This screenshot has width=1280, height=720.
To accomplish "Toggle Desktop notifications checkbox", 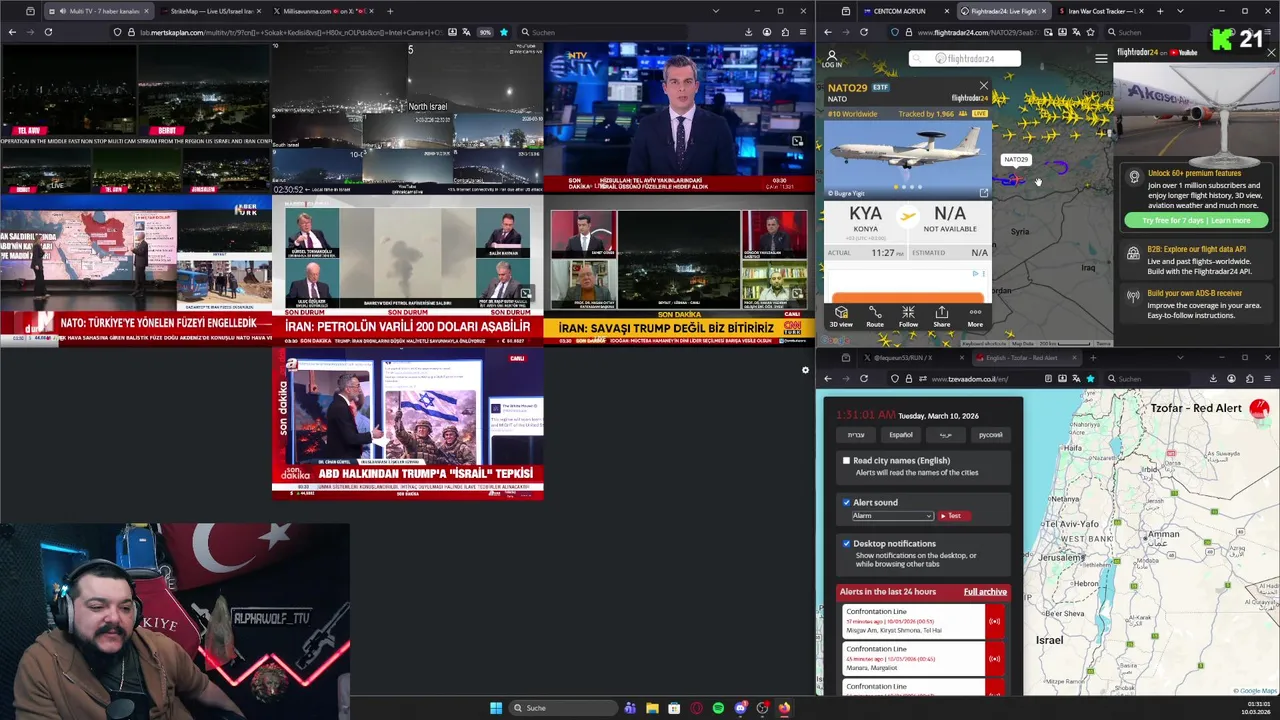I will [846, 544].
